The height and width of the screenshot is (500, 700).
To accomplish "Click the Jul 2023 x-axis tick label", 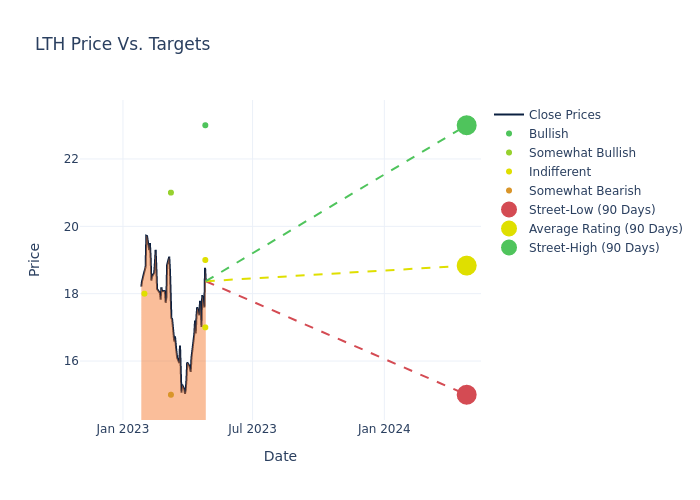I will [x=252, y=429].
